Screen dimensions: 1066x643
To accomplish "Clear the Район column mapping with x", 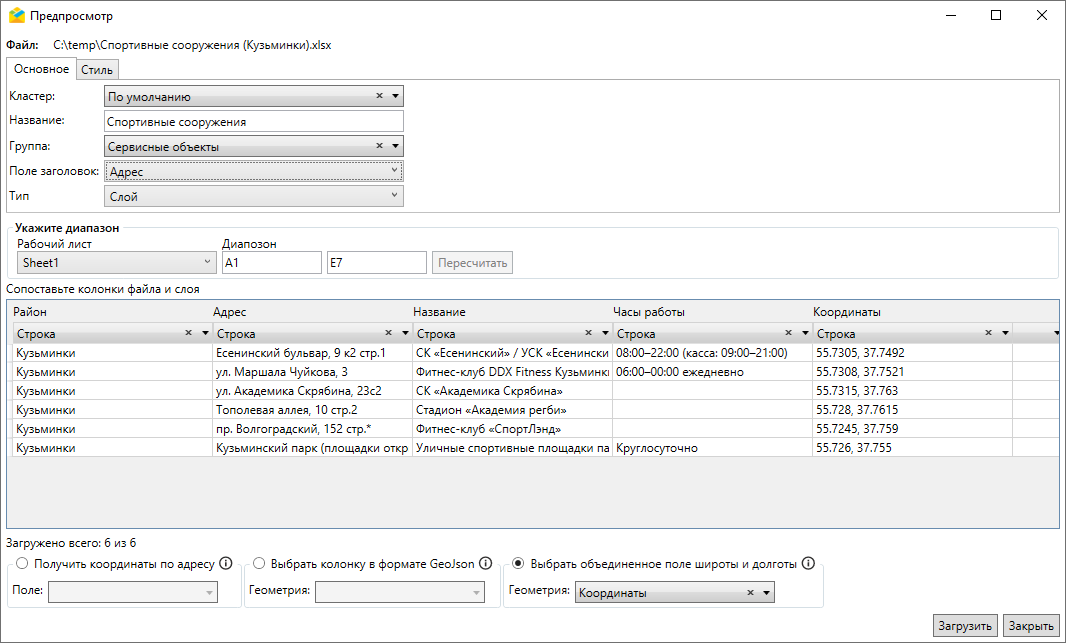I will point(188,333).
